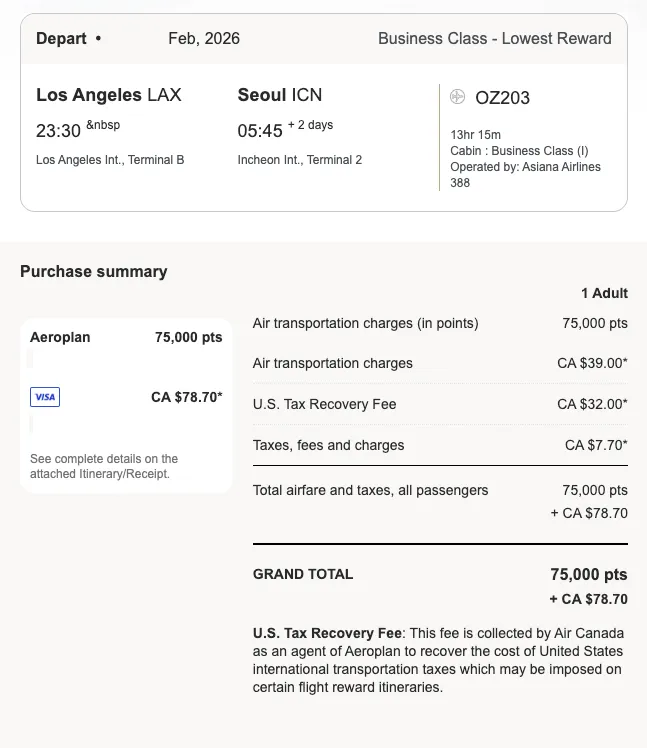Click the CA $78.70 Visa payment amount
Viewport: 647px width, 748px height.
click(187, 397)
